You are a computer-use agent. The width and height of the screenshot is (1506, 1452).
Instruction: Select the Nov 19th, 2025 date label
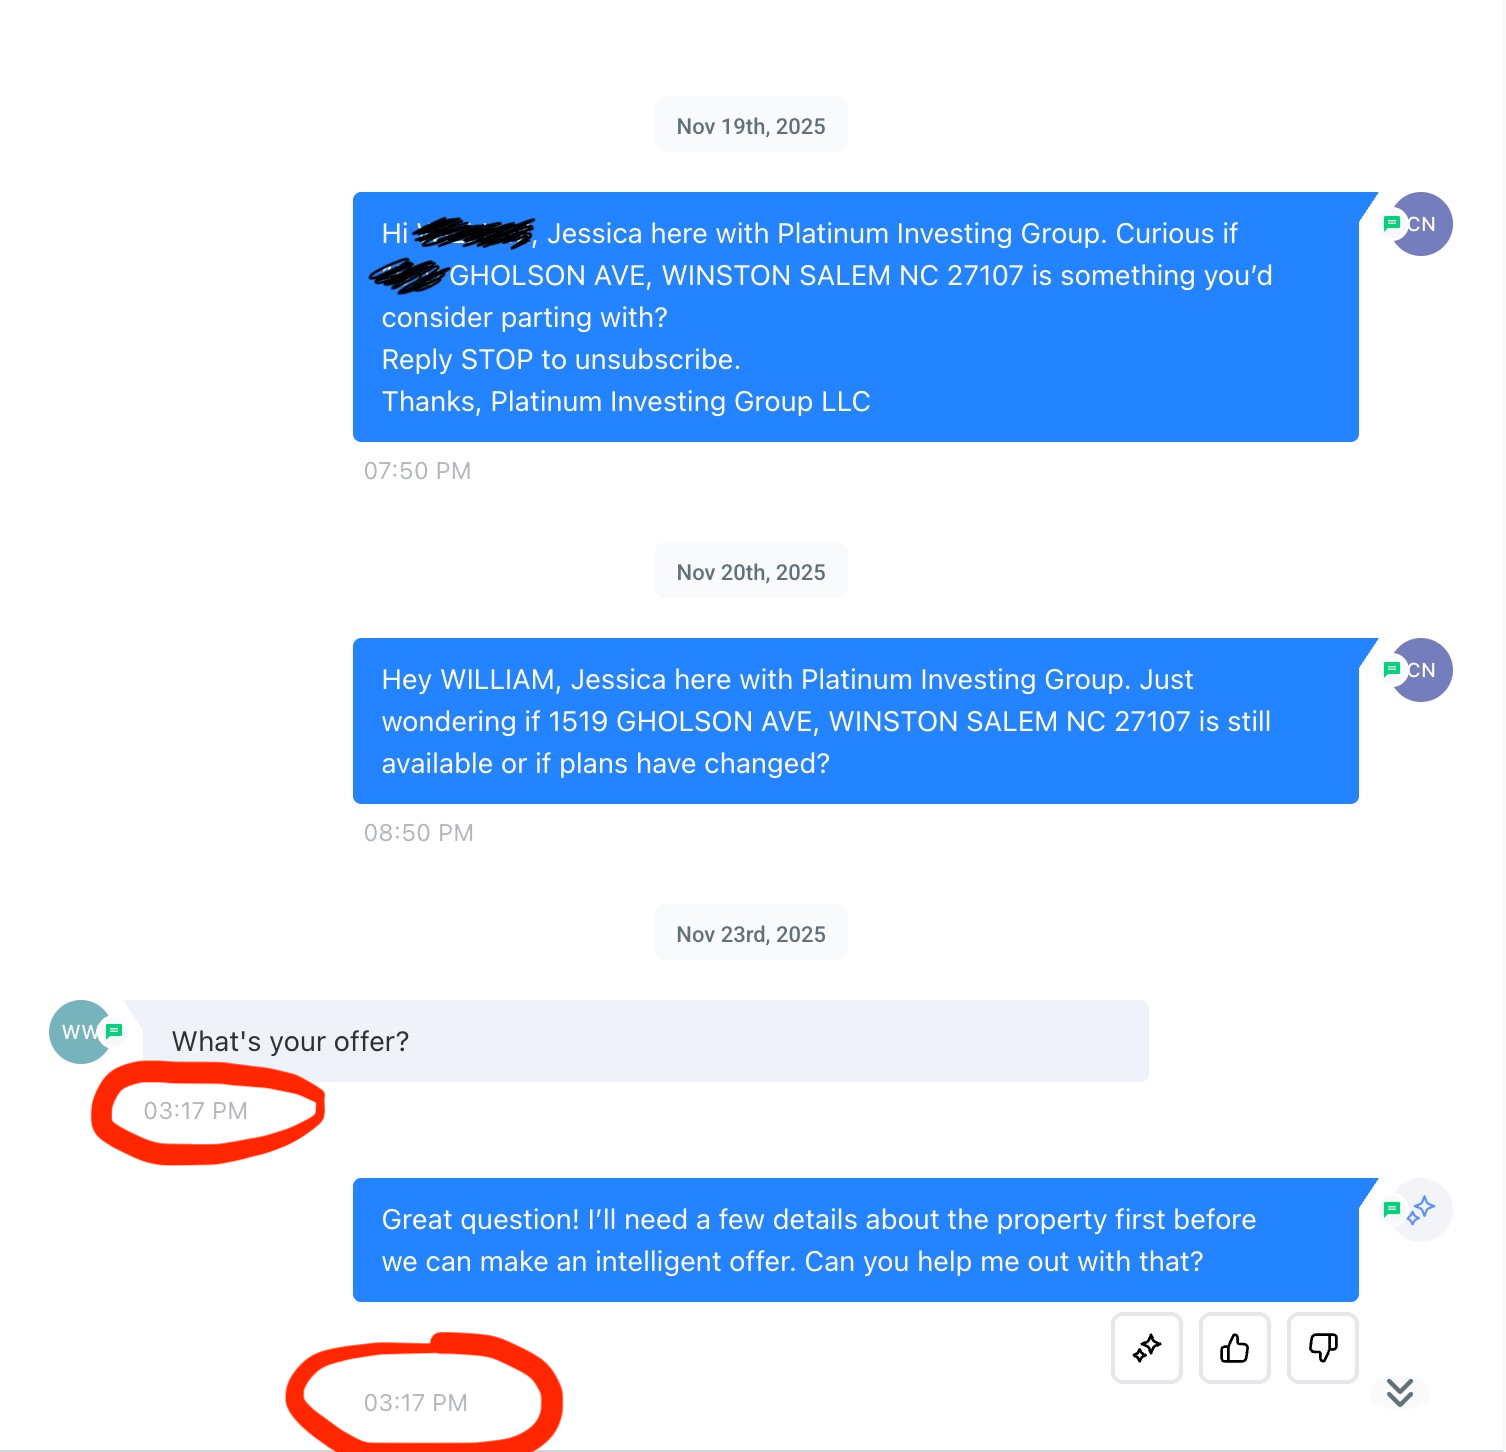click(751, 126)
